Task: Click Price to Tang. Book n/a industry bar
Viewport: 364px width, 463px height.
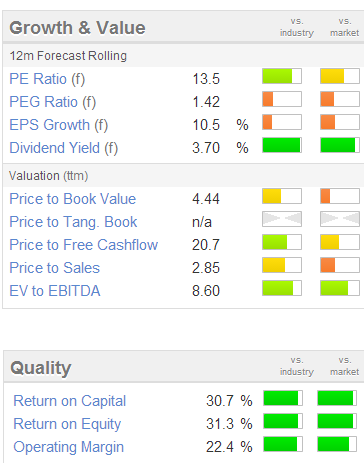Action: coord(282,219)
